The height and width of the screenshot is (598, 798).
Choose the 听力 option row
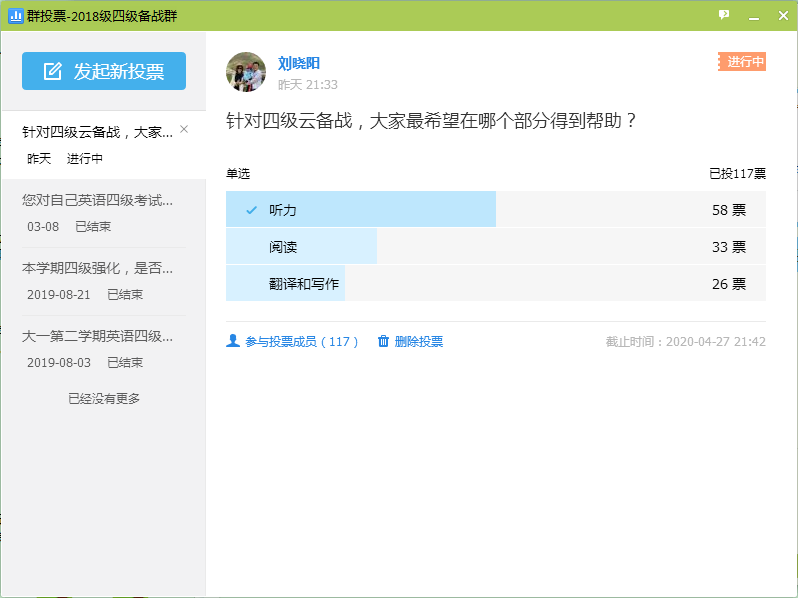(496, 209)
